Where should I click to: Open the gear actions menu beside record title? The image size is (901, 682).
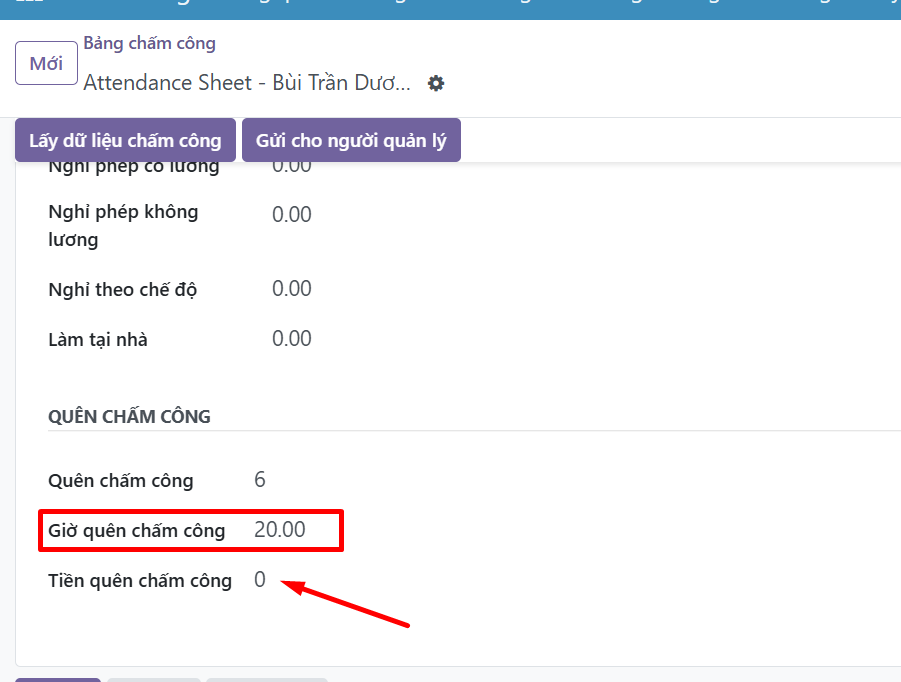click(x=436, y=83)
